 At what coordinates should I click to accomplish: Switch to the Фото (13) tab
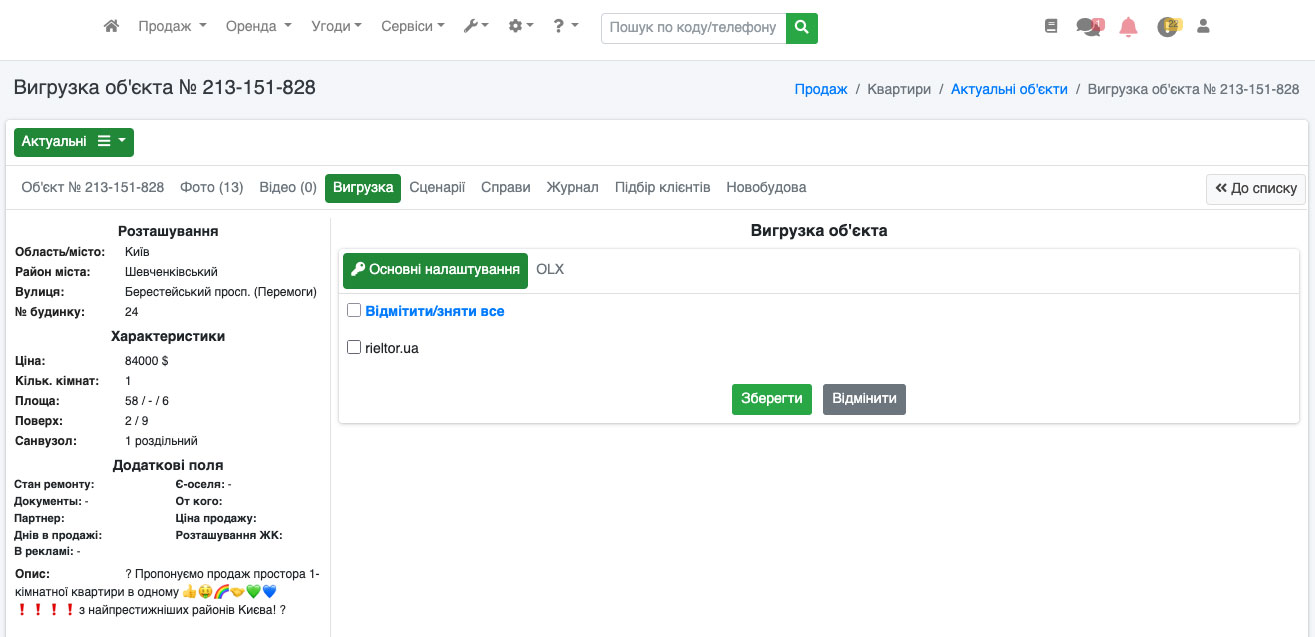(211, 188)
